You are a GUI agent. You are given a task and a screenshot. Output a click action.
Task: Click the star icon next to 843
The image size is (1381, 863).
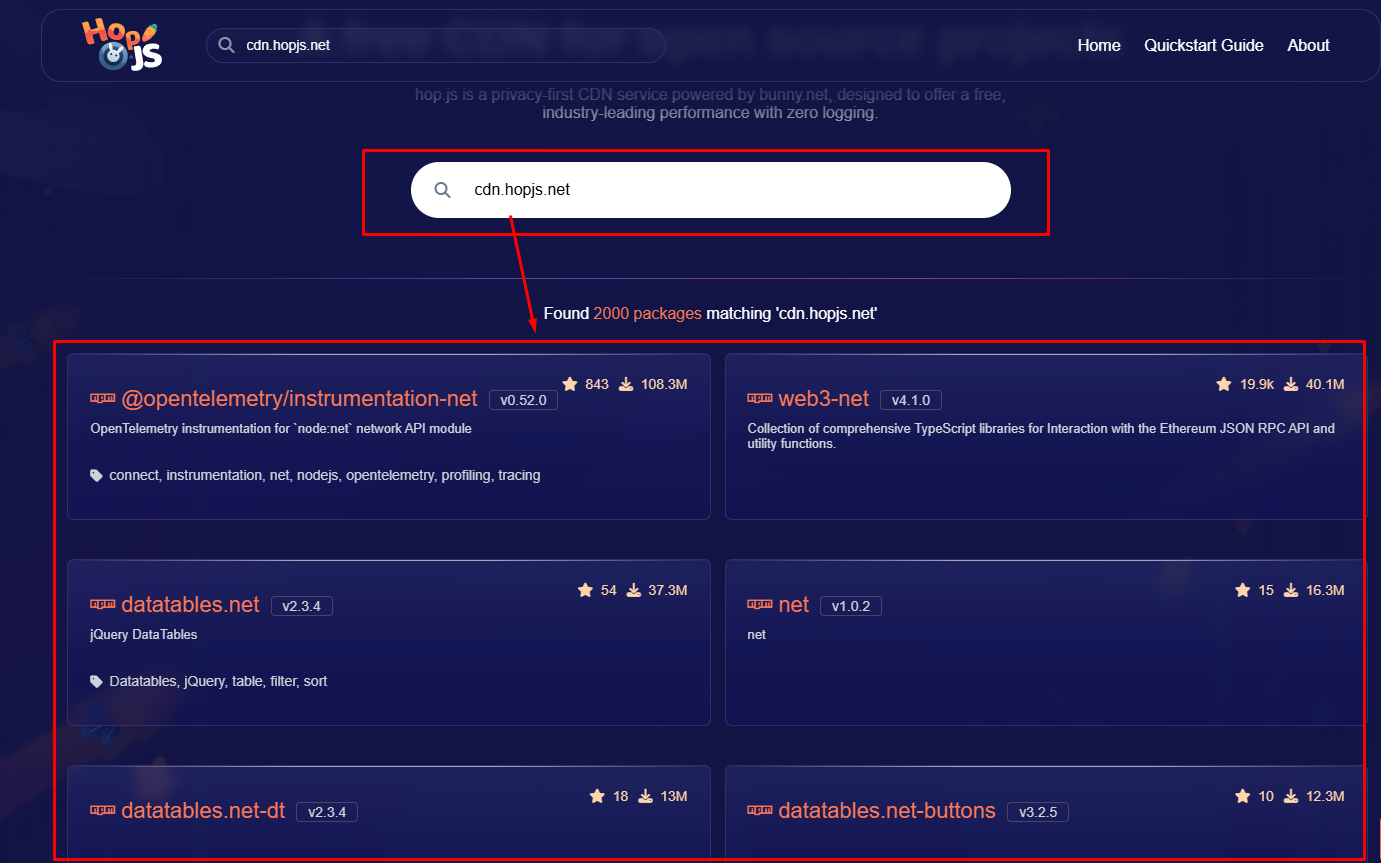(570, 384)
